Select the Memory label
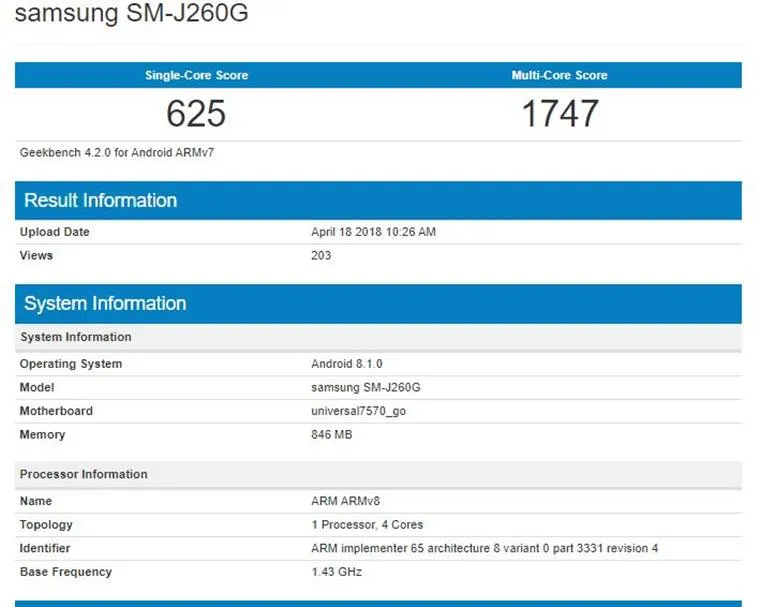This screenshot has width=759, height=607. (42, 435)
